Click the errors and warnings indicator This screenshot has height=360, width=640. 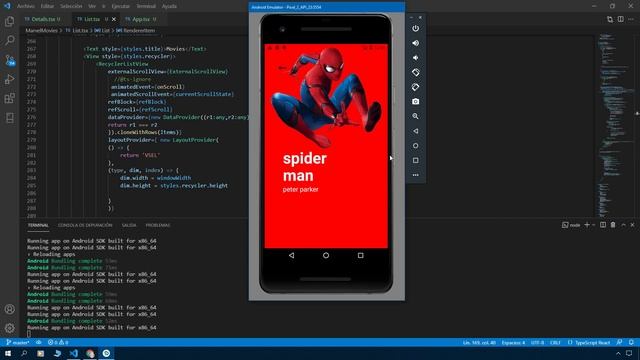[58, 342]
